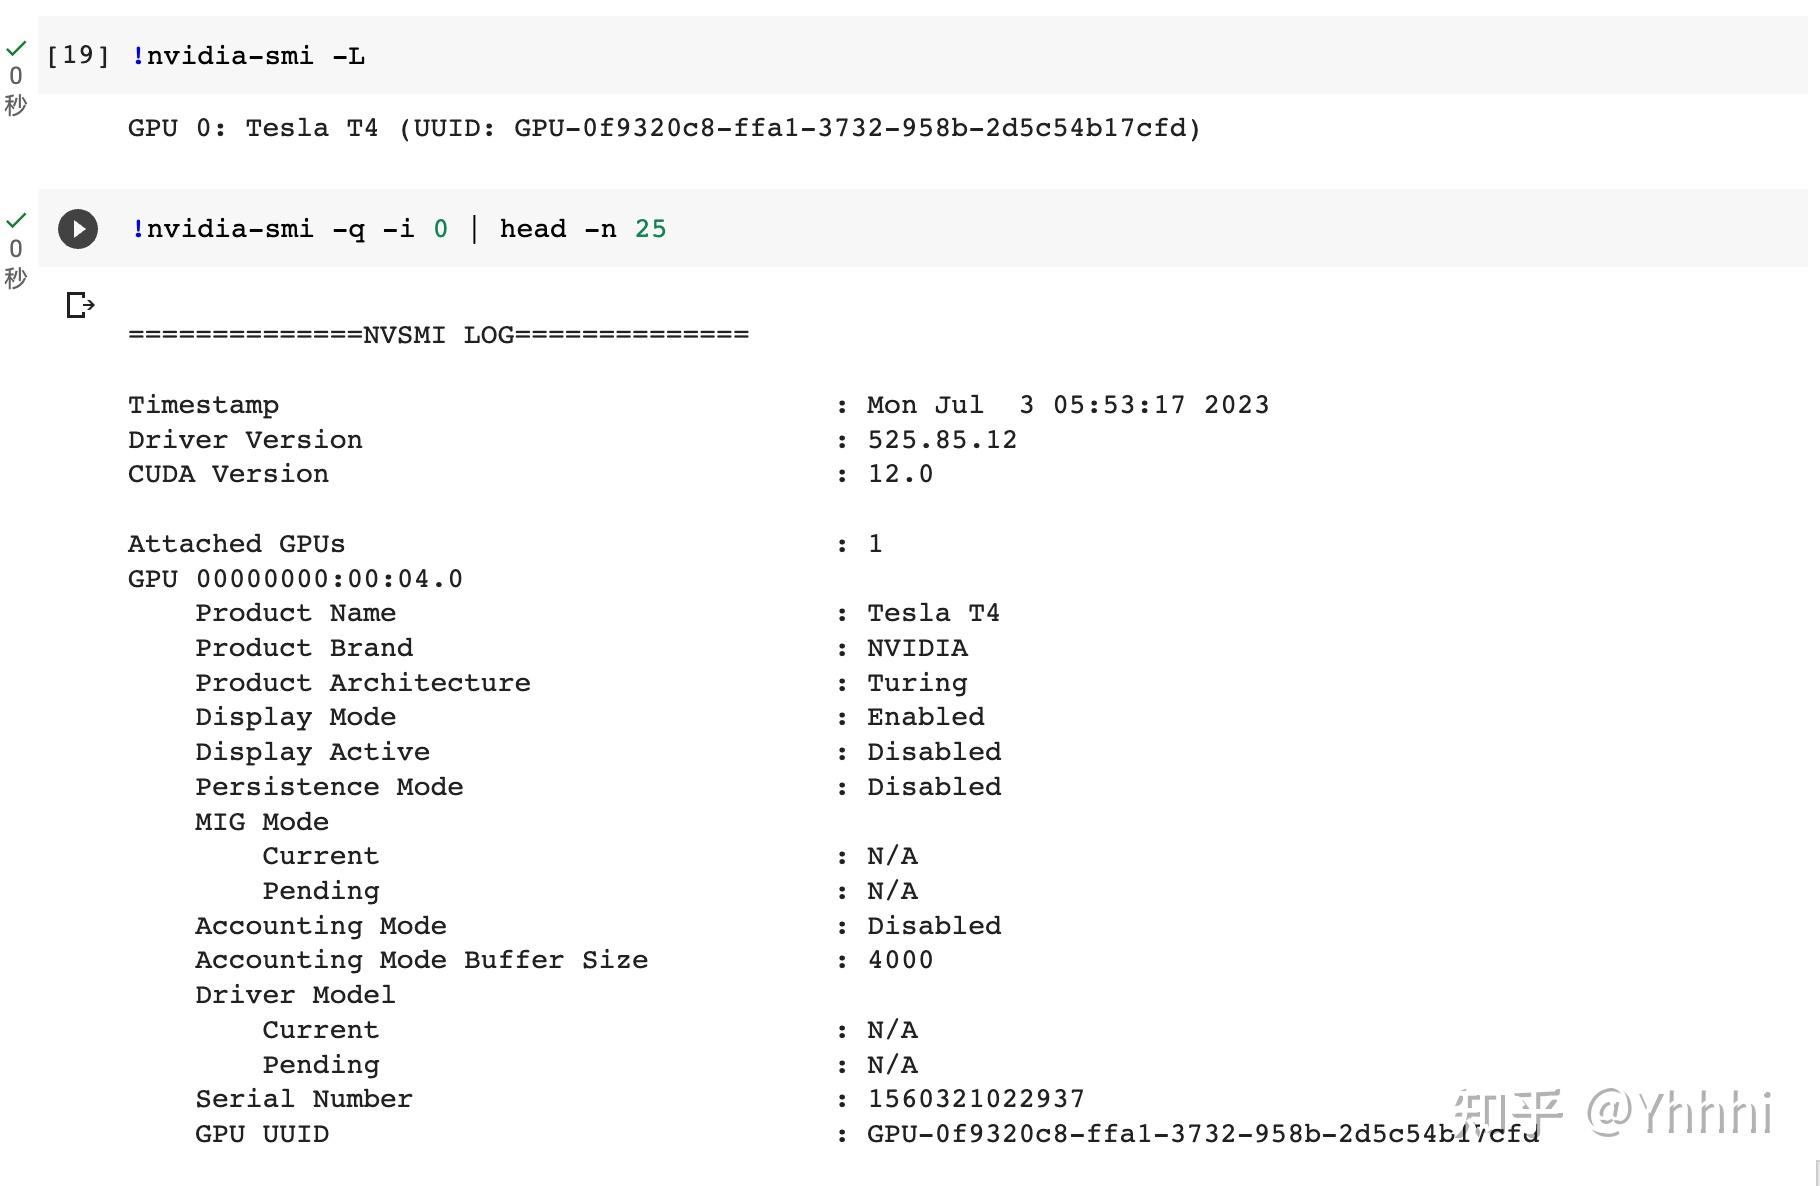
Task: Click the green checkmark beside cell 19
Action: 16,48
